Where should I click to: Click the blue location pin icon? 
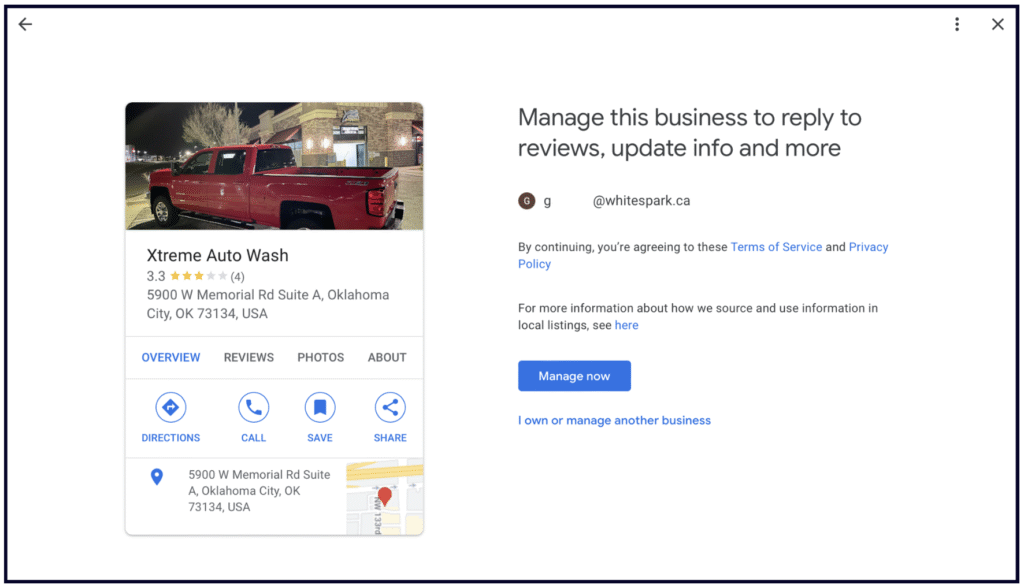(156, 477)
